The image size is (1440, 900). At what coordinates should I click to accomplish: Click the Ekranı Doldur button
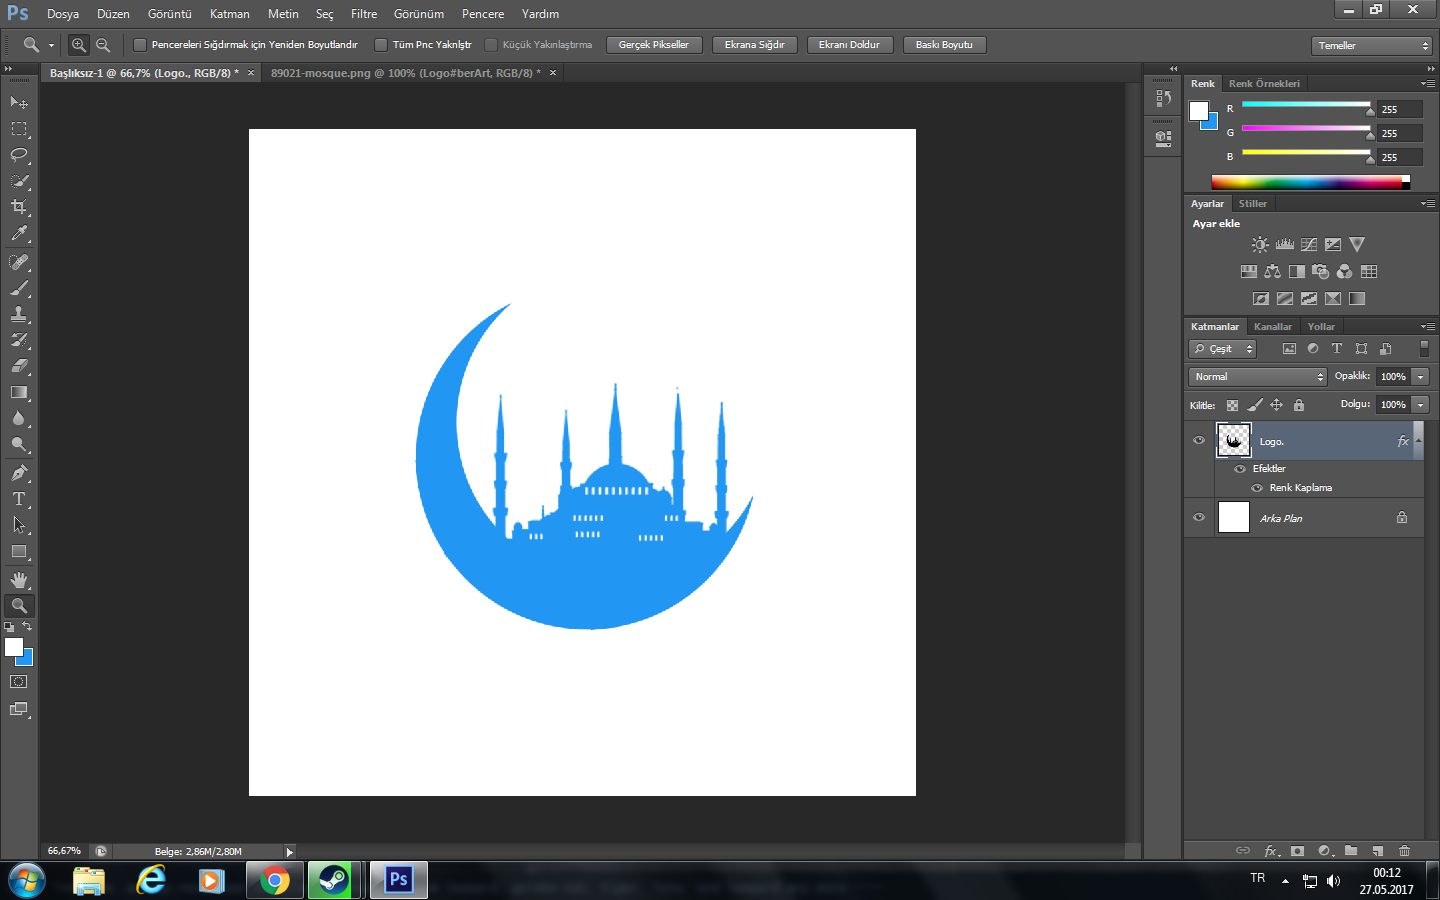(850, 45)
